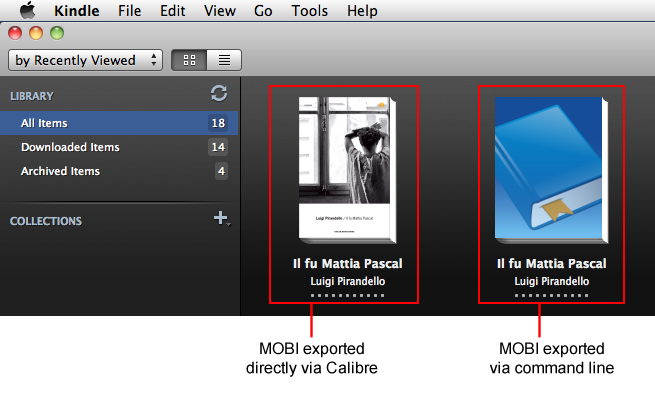655x400 pixels.
Task: Open the 'by Recently Viewed' sort dropdown
Action: pos(85,60)
